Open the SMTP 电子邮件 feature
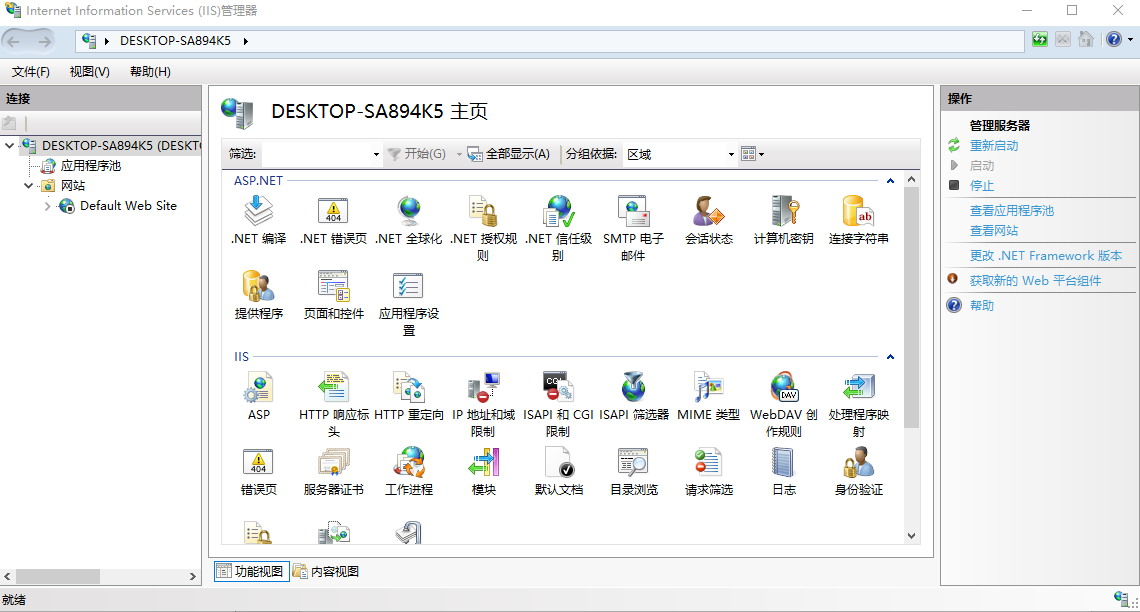Screen dimensions: 1140x612 (x=633, y=215)
